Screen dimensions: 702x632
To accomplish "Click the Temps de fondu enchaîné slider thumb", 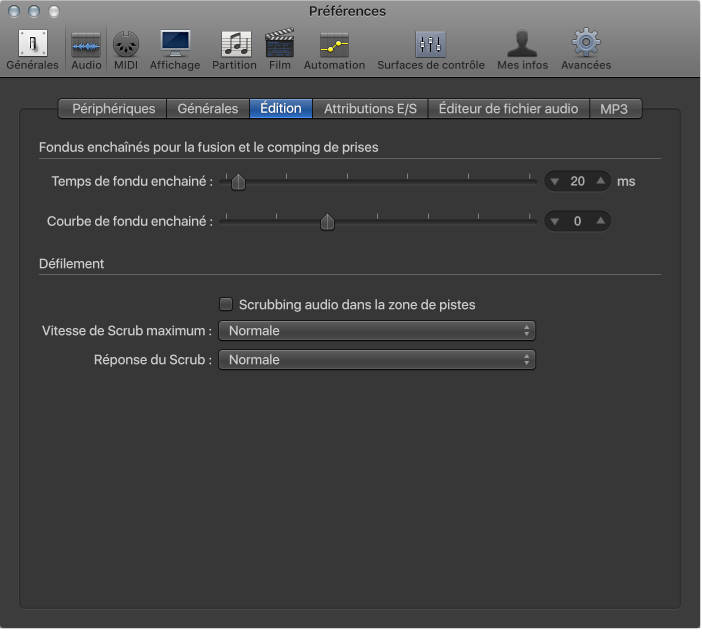I will point(238,182).
